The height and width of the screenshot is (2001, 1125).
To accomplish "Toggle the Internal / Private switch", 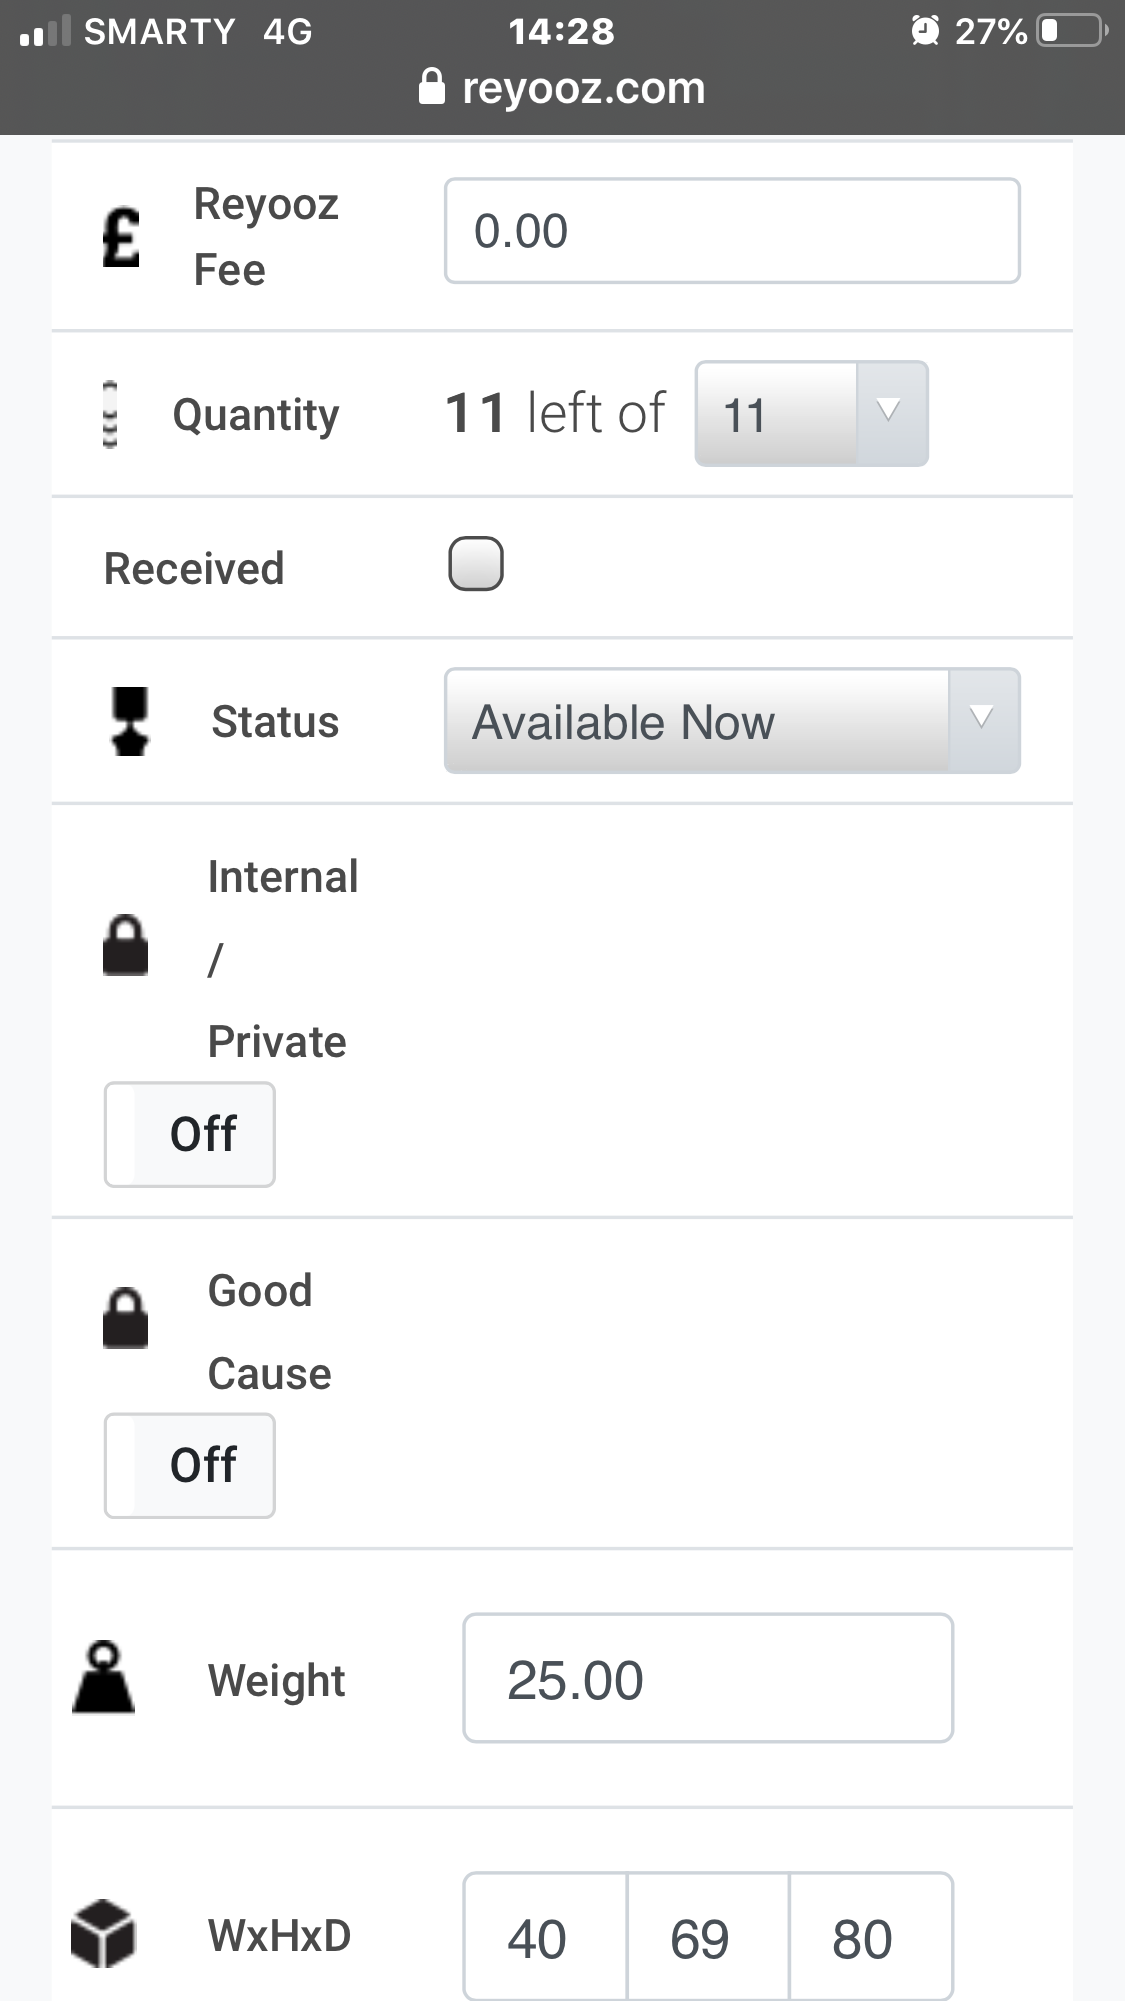I will tap(190, 1135).
